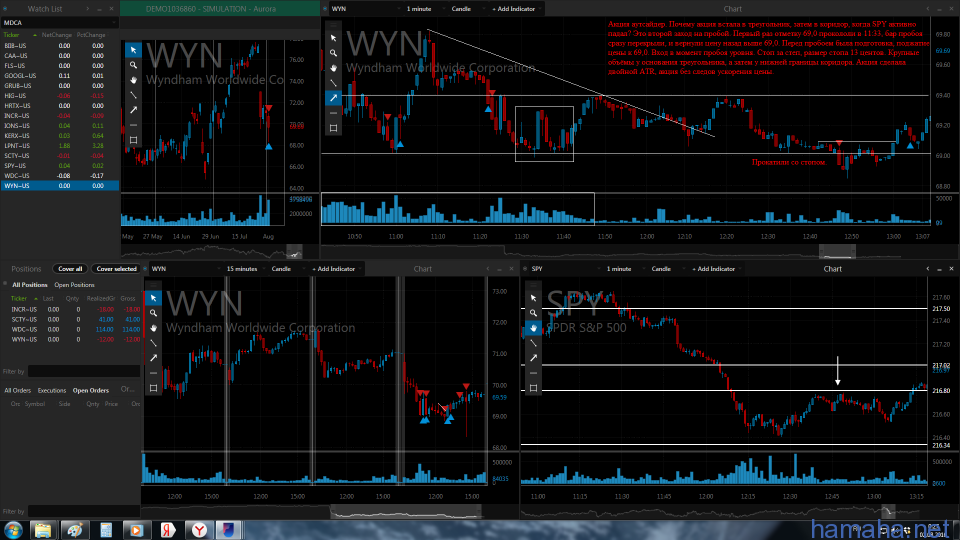Sort watch list by the NetChange column
The height and width of the screenshot is (540, 960).
(x=57, y=35)
